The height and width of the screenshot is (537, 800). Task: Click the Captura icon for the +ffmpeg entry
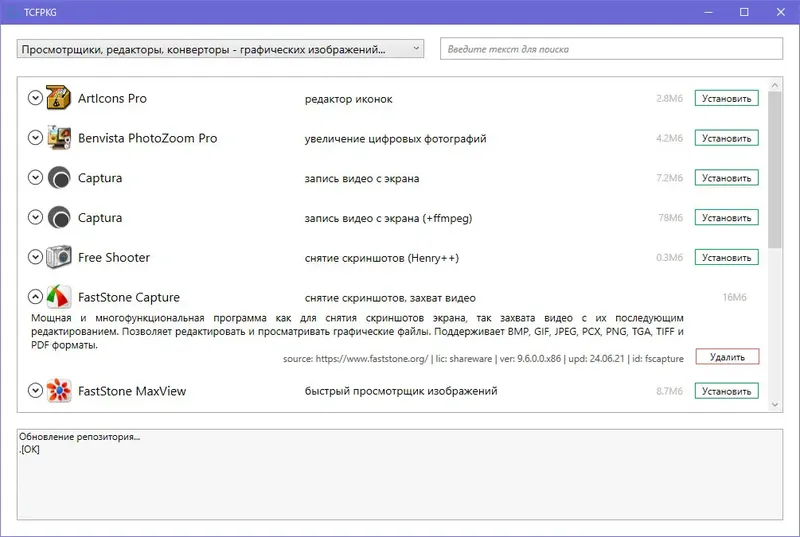[59, 217]
